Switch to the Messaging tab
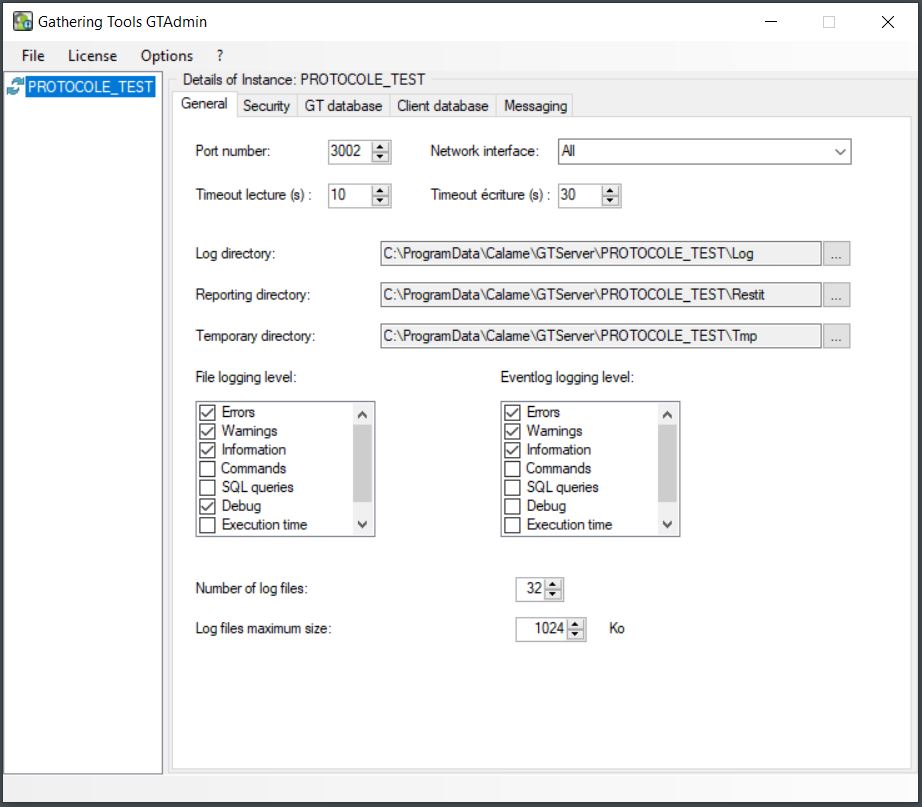 (535, 106)
